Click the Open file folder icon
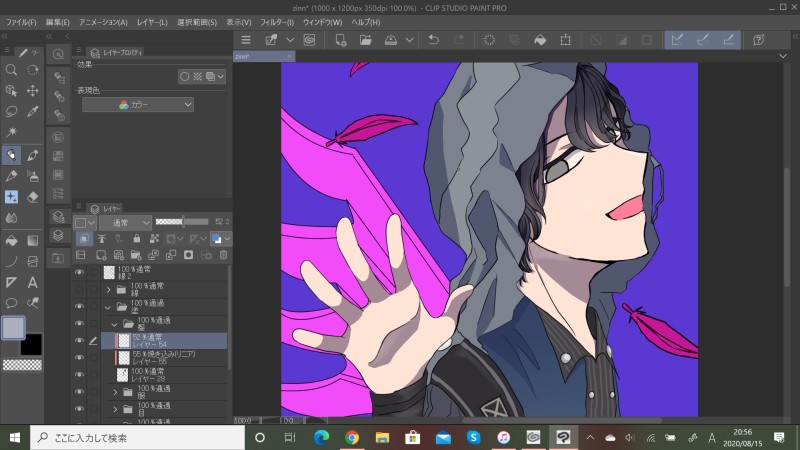 366,40
